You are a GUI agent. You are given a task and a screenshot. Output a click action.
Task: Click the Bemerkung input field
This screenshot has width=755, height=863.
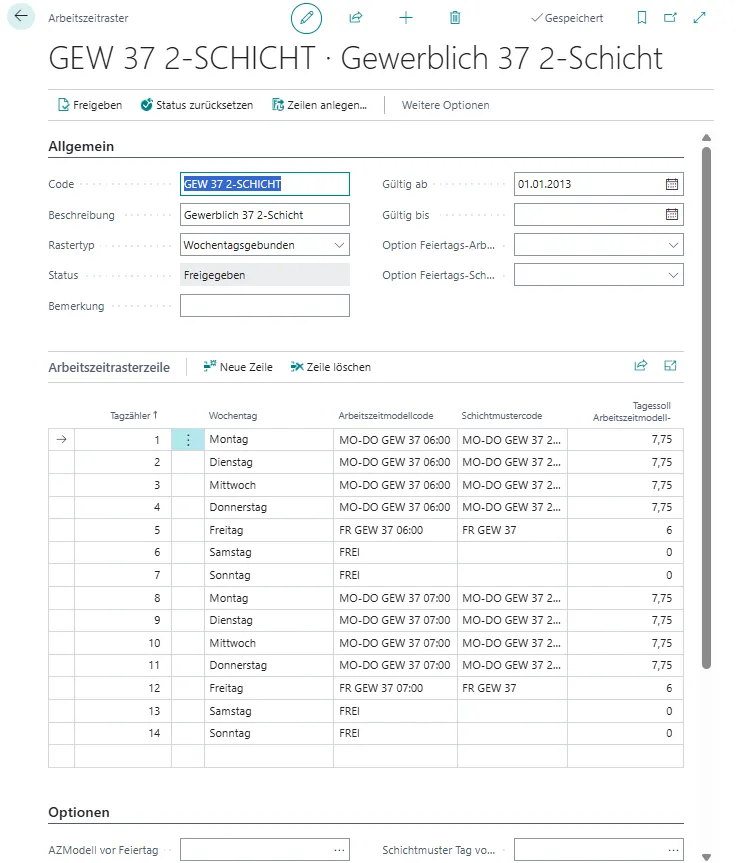click(265, 306)
